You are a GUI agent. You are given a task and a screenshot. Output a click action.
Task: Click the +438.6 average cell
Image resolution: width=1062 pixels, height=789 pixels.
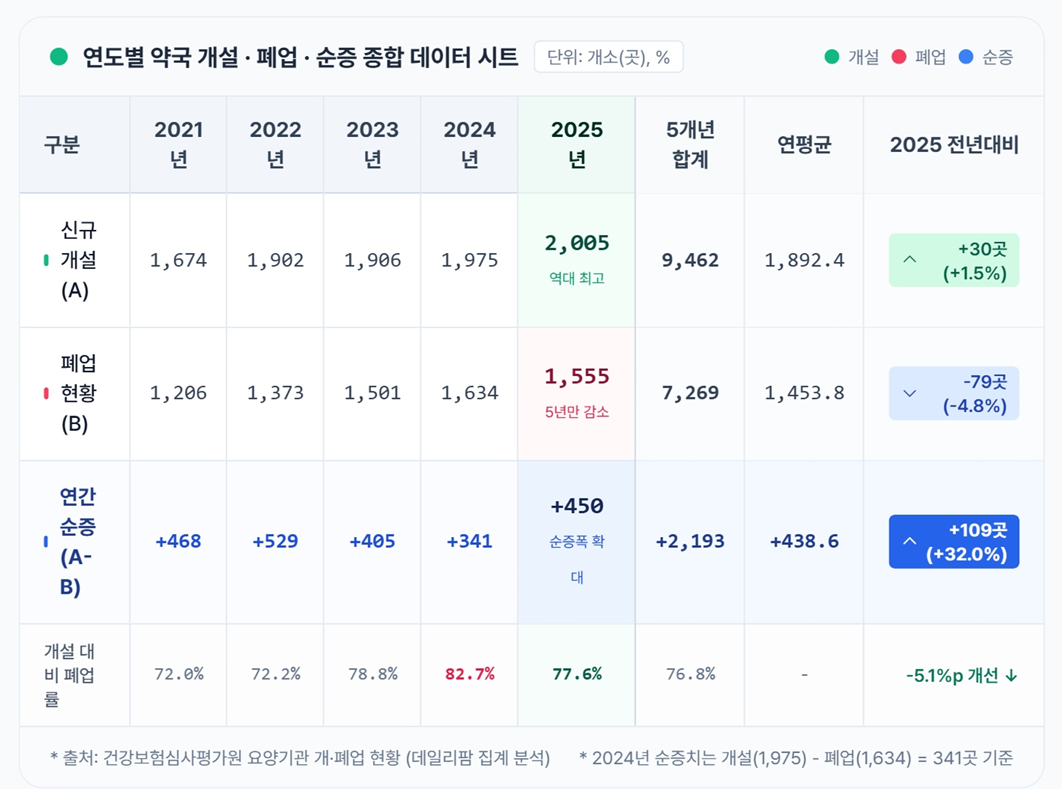804,541
